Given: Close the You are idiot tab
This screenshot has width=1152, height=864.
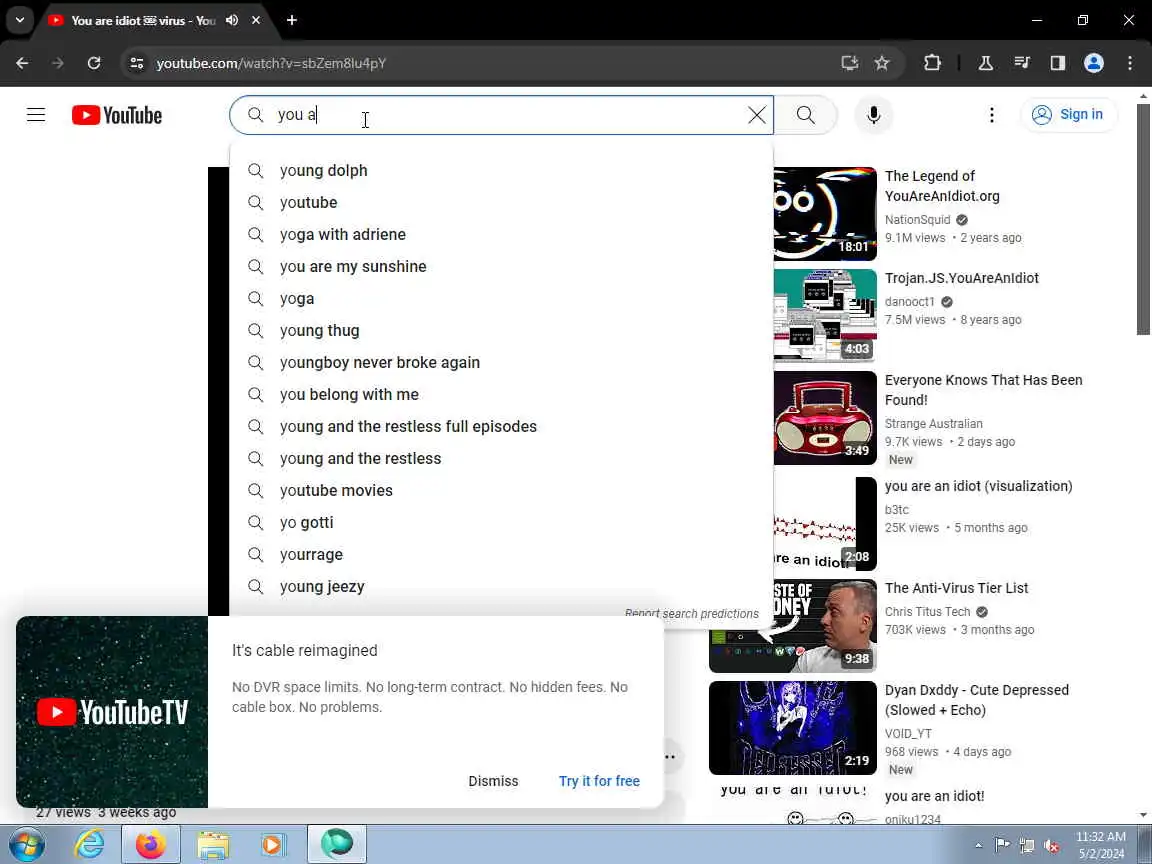Looking at the screenshot, I should 256,21.
